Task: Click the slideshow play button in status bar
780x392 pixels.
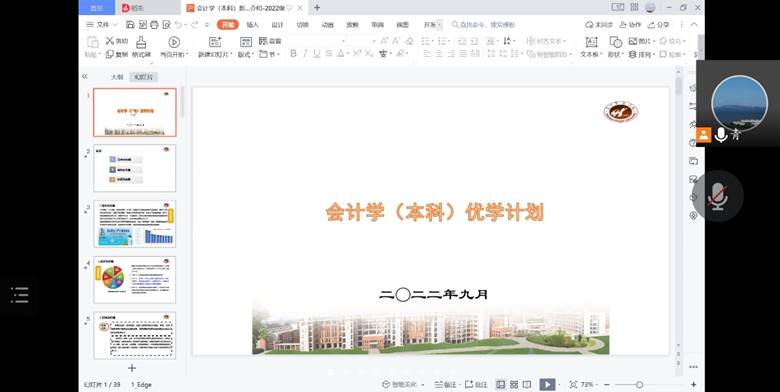Action: tap(547, 385)
